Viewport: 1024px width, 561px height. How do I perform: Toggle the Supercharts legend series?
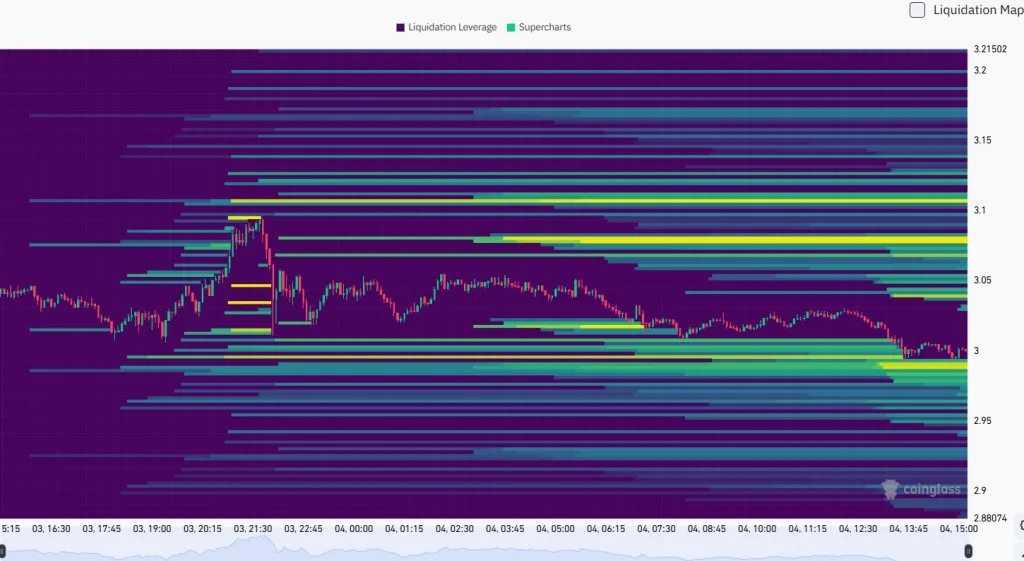point(539,27)
